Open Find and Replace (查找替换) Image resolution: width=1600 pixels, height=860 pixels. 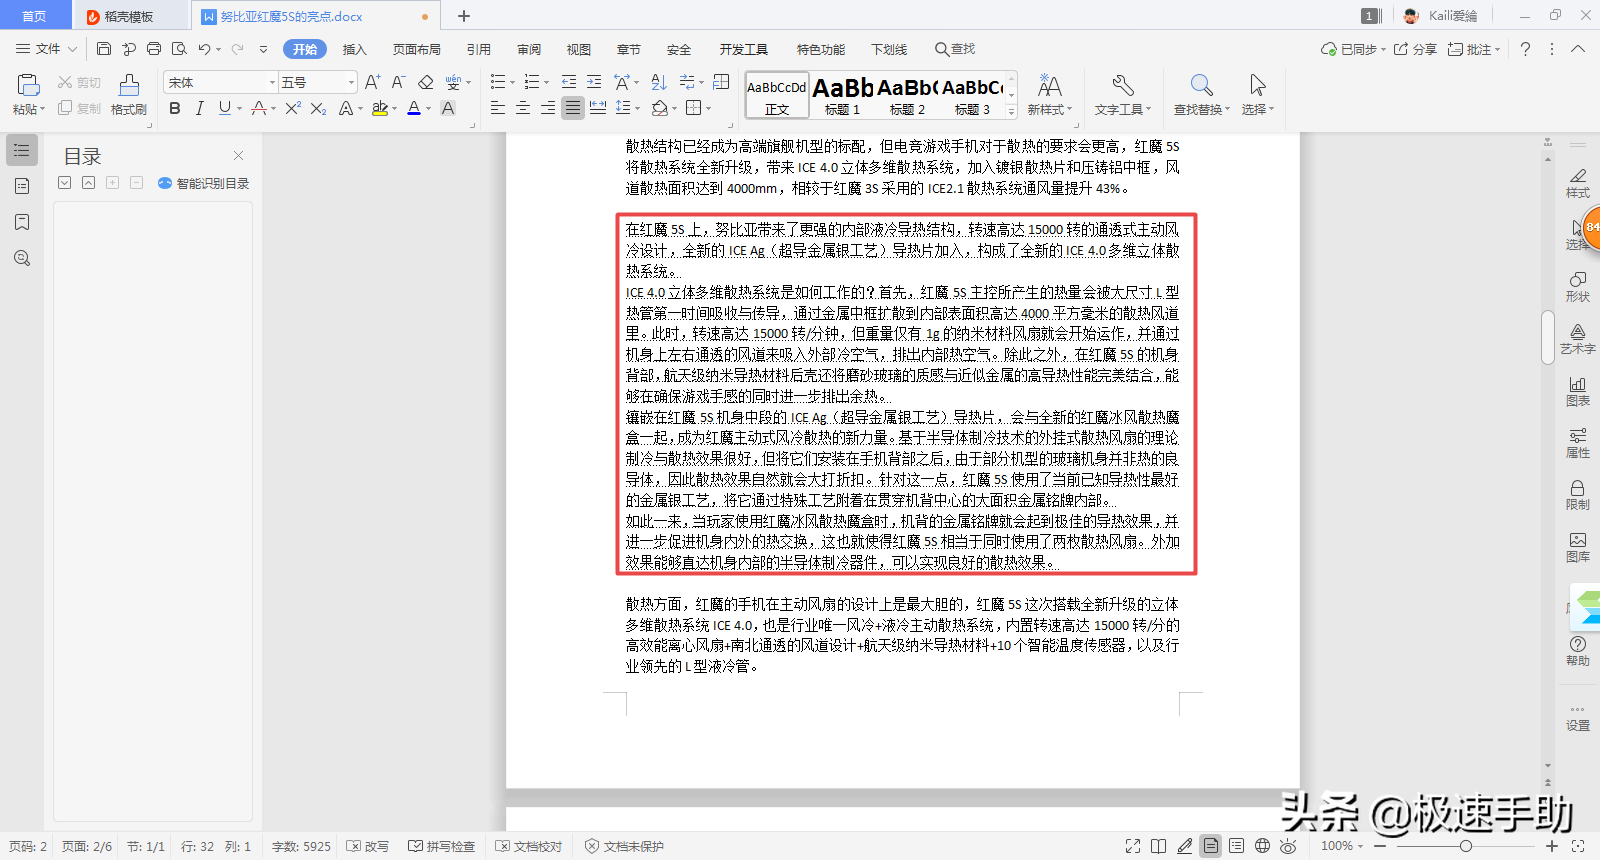1201,95
